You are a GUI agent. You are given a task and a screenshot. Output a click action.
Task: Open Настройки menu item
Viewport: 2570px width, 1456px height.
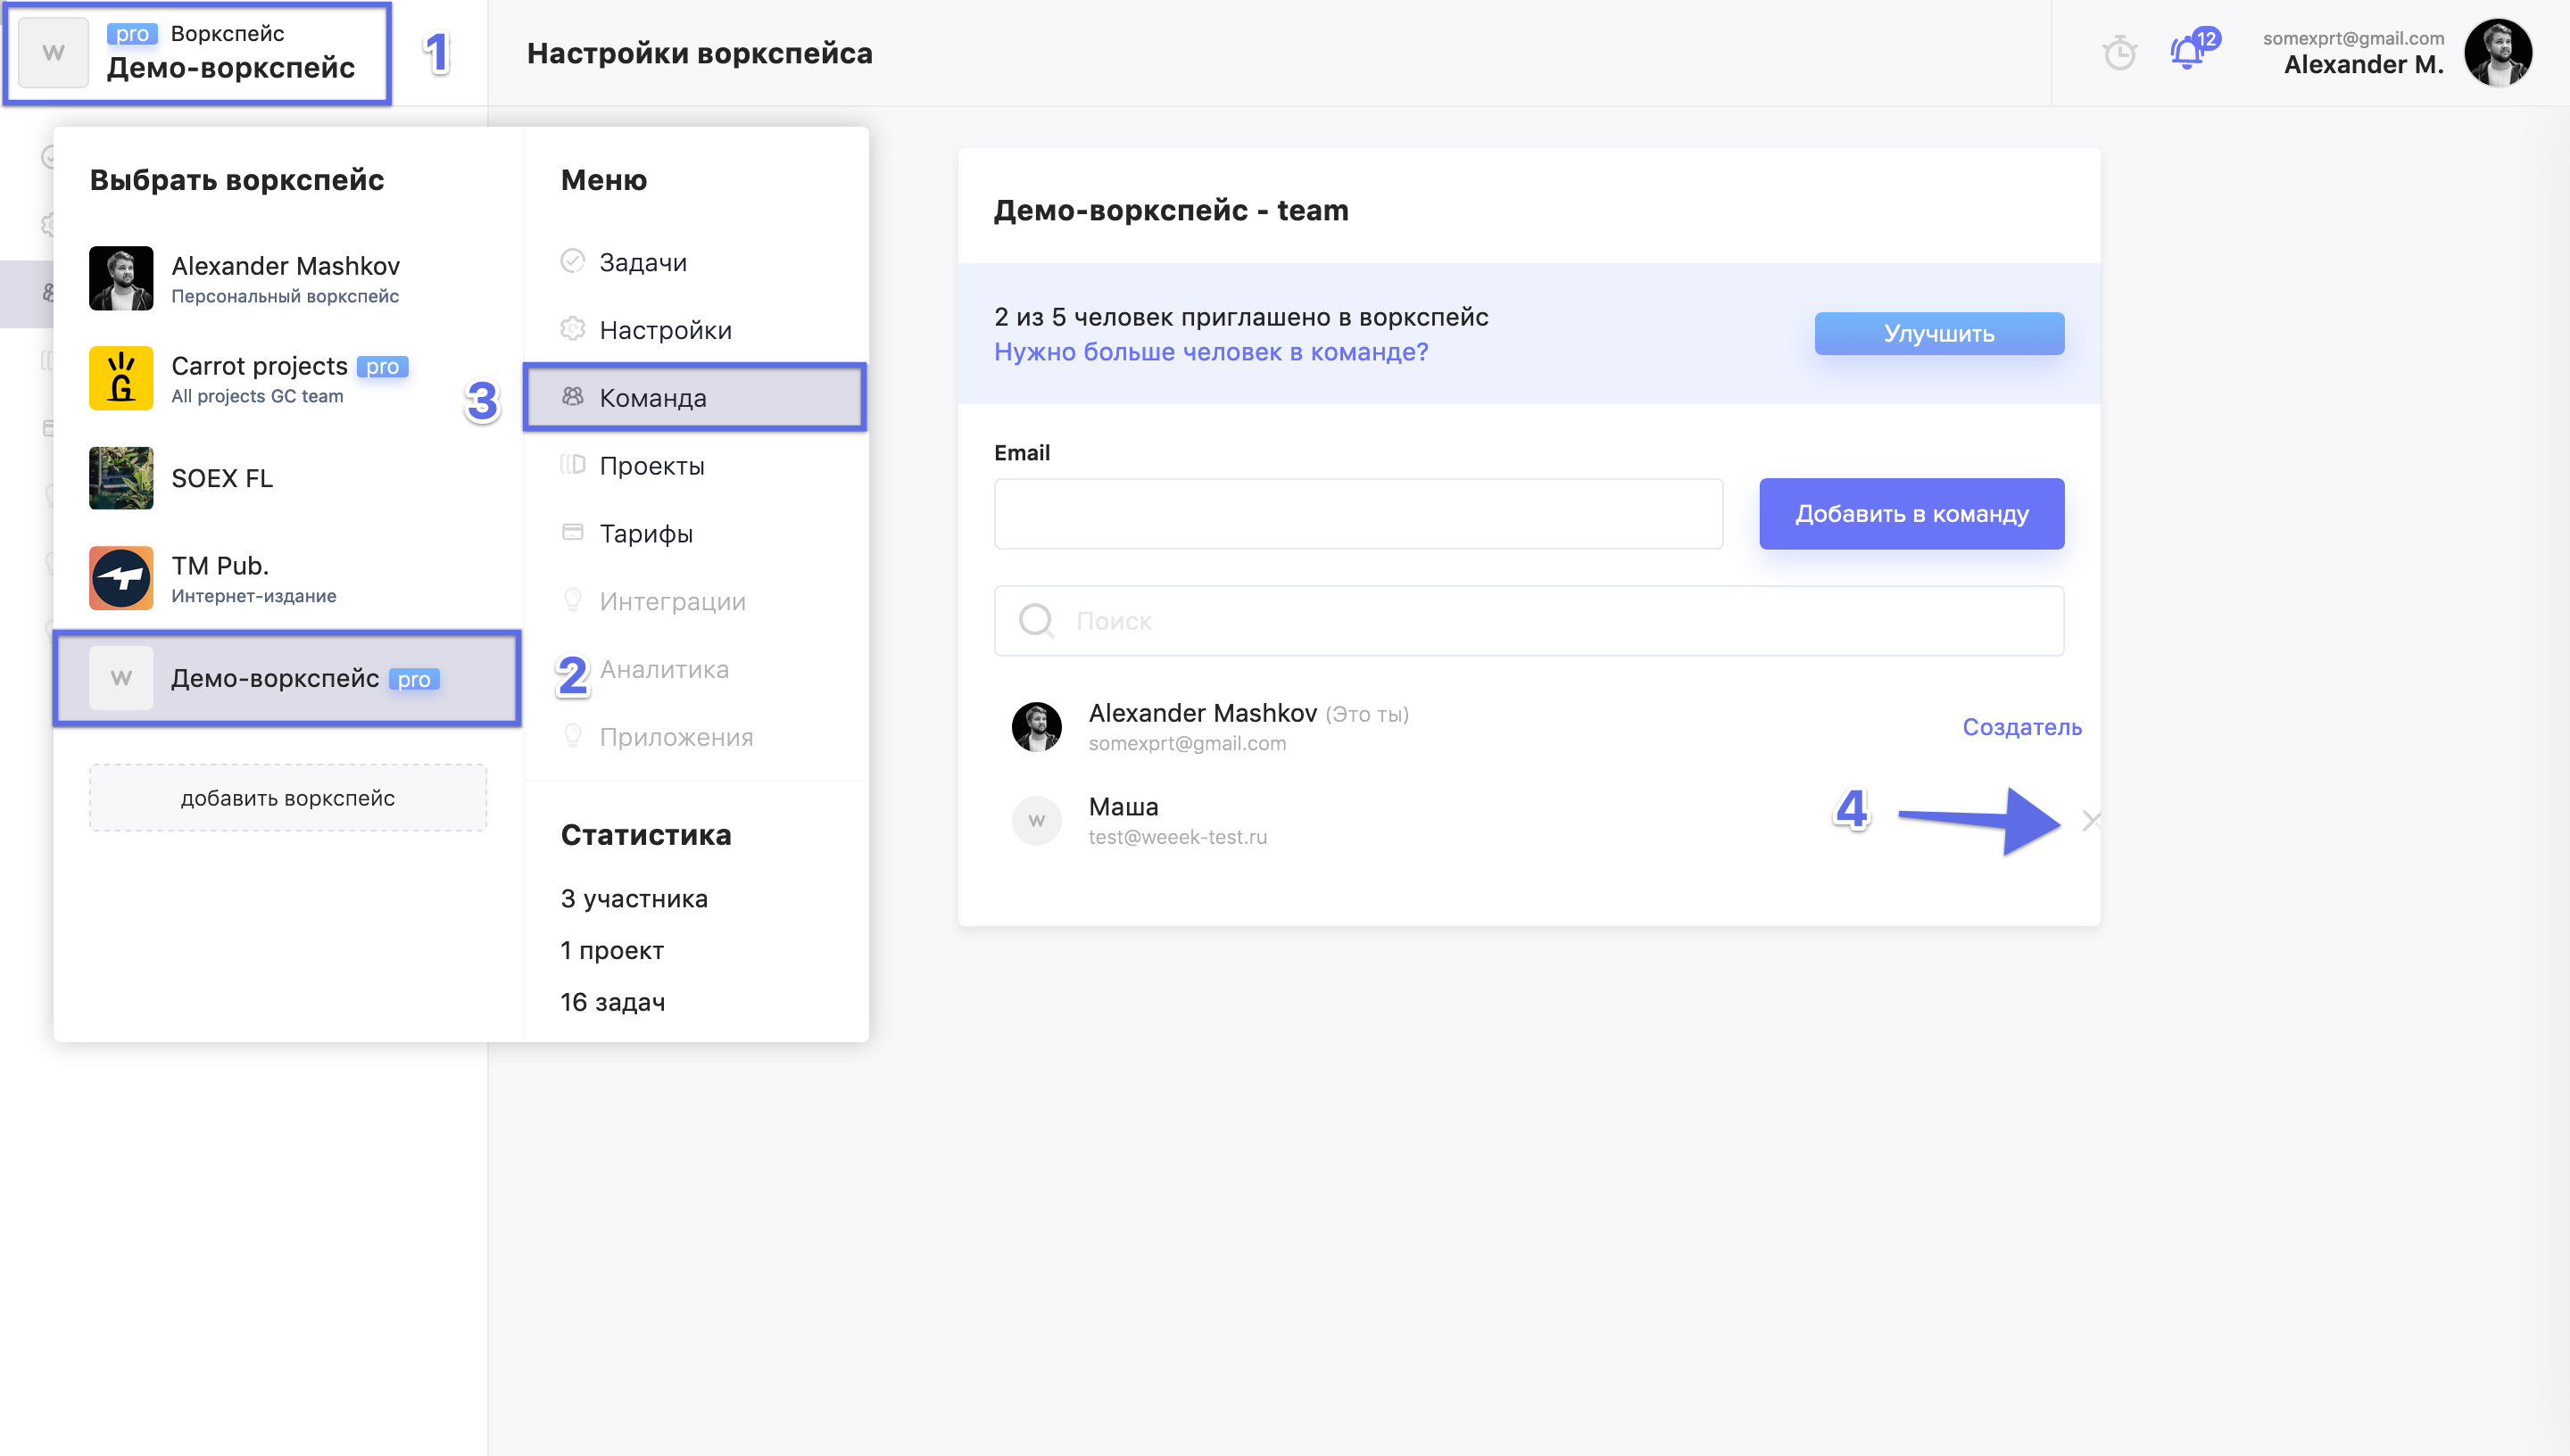[x=694, y=330]
